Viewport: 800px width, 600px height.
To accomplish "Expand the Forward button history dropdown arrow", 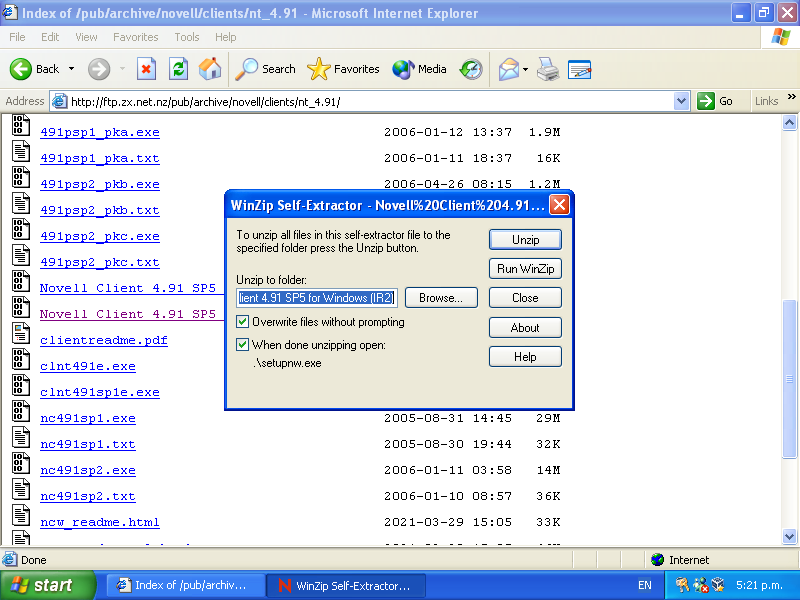I will tap(122, 69).
